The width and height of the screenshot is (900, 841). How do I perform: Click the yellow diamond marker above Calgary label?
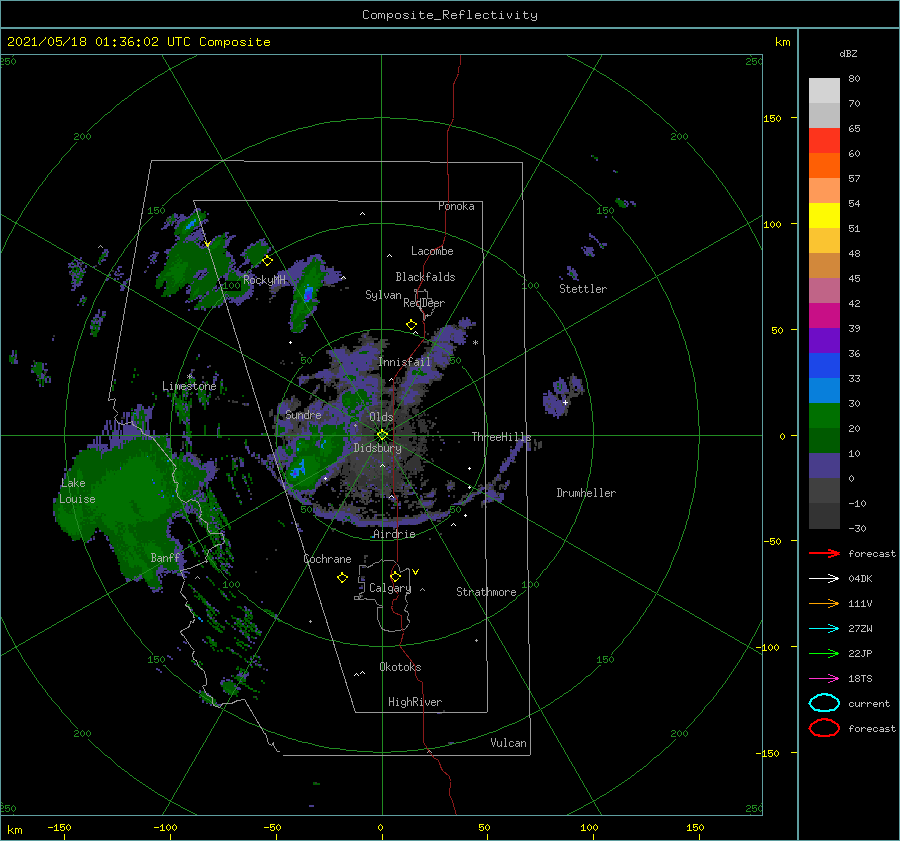point(395,576)
